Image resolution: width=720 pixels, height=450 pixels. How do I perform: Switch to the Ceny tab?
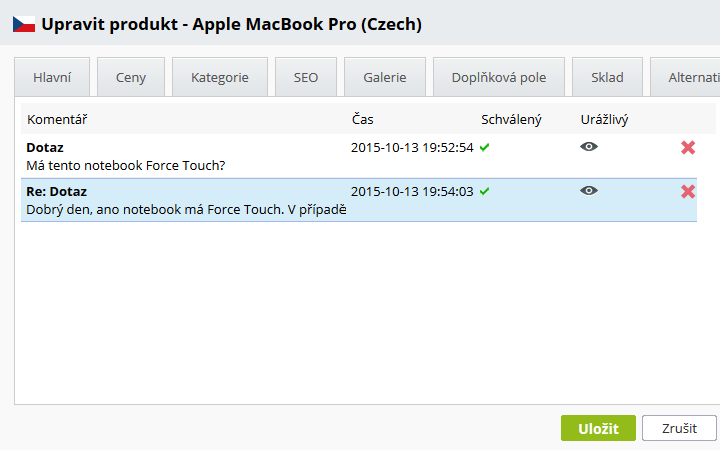pyautogui.click(x=131, y=77)
